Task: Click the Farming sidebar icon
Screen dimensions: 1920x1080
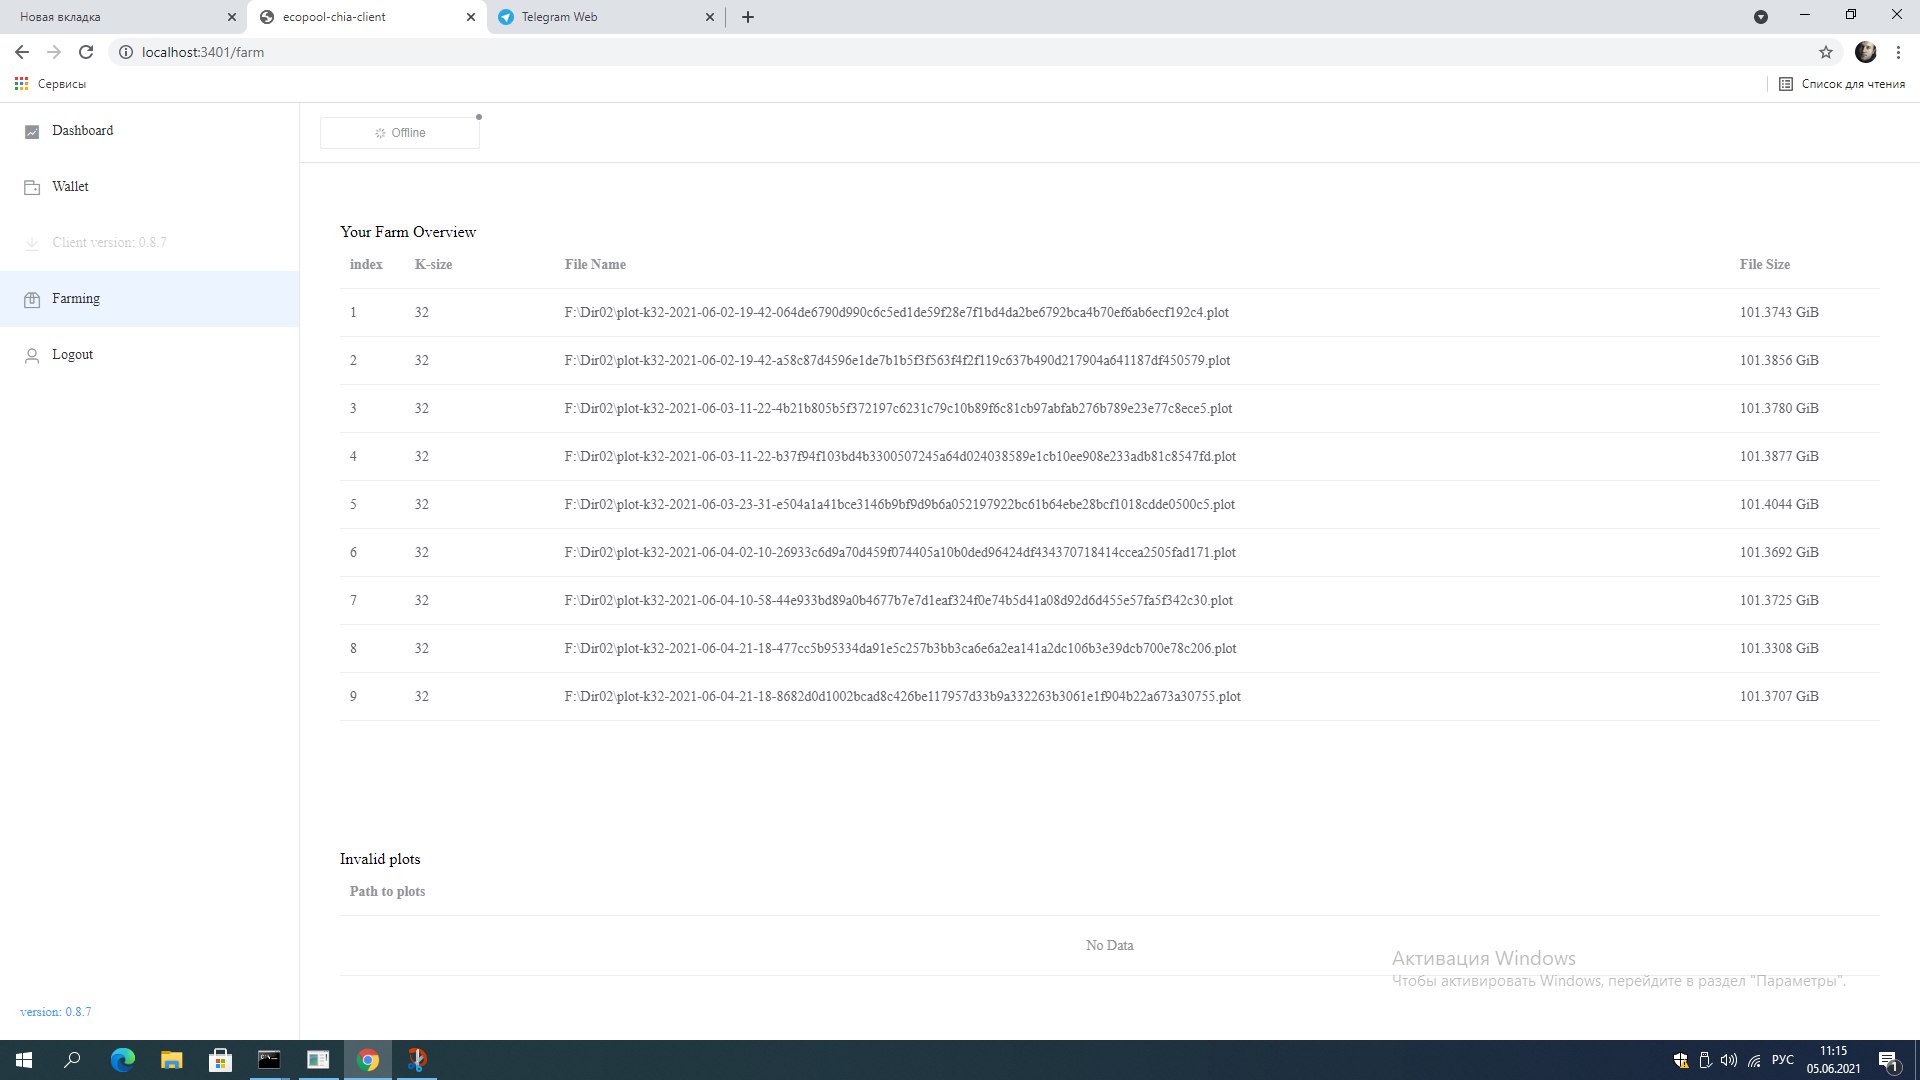Action: (32, 300)
